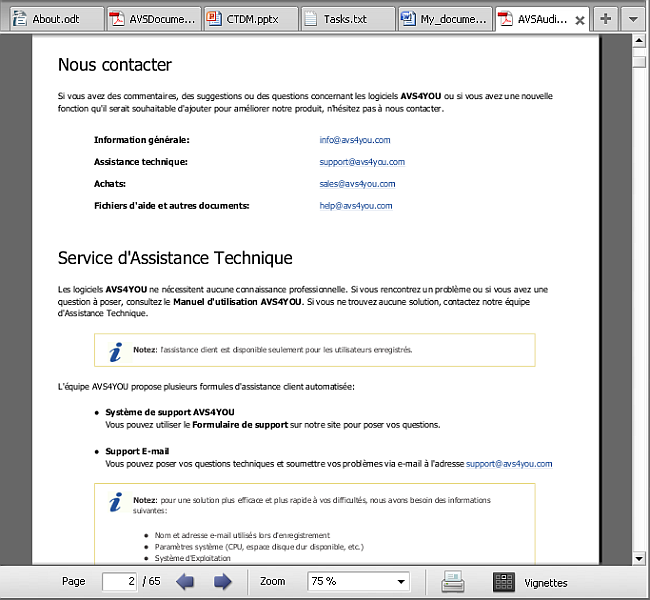
Task: Close the AVSAudi... tab
Action: pos(580,20)
